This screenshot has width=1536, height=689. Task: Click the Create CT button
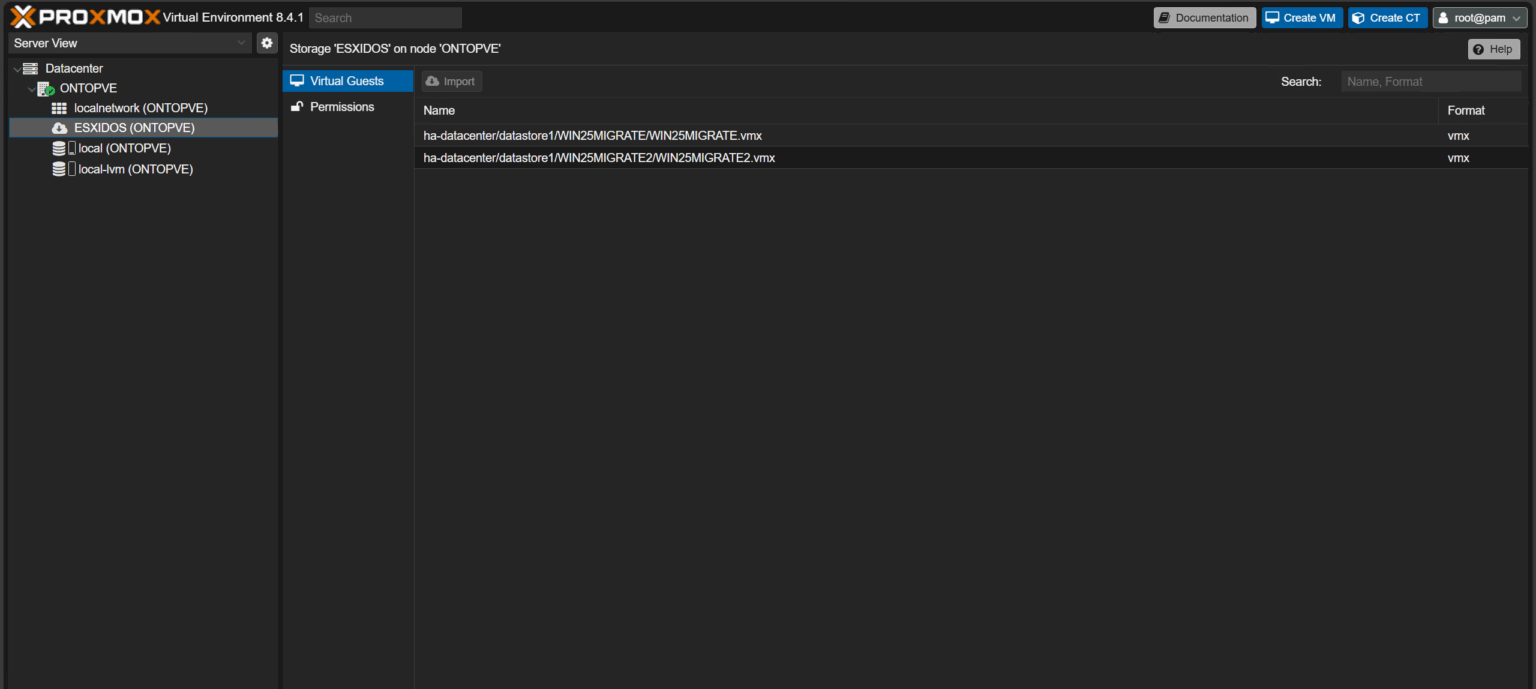(1387, 18)
